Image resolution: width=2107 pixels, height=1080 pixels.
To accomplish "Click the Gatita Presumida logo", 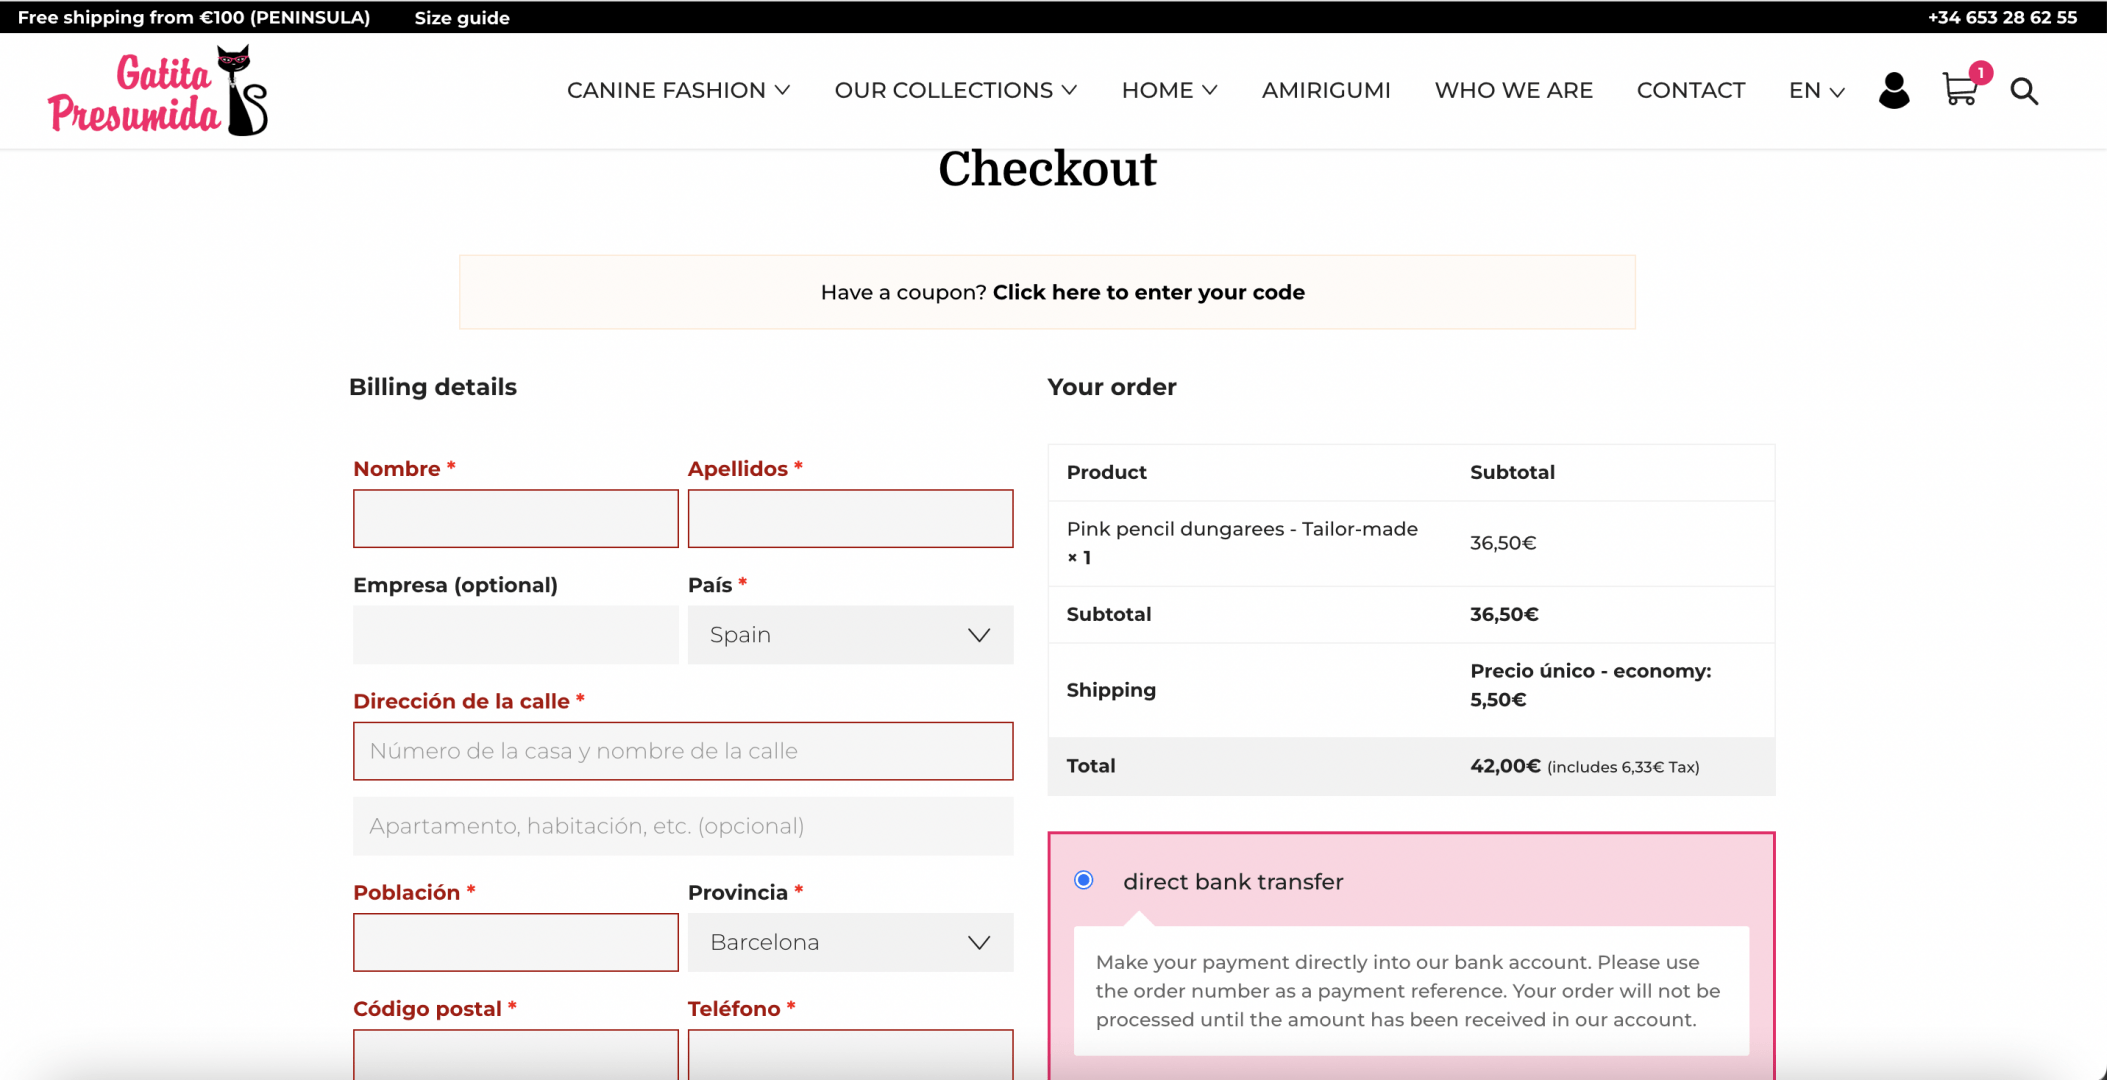I will point(158,91).
